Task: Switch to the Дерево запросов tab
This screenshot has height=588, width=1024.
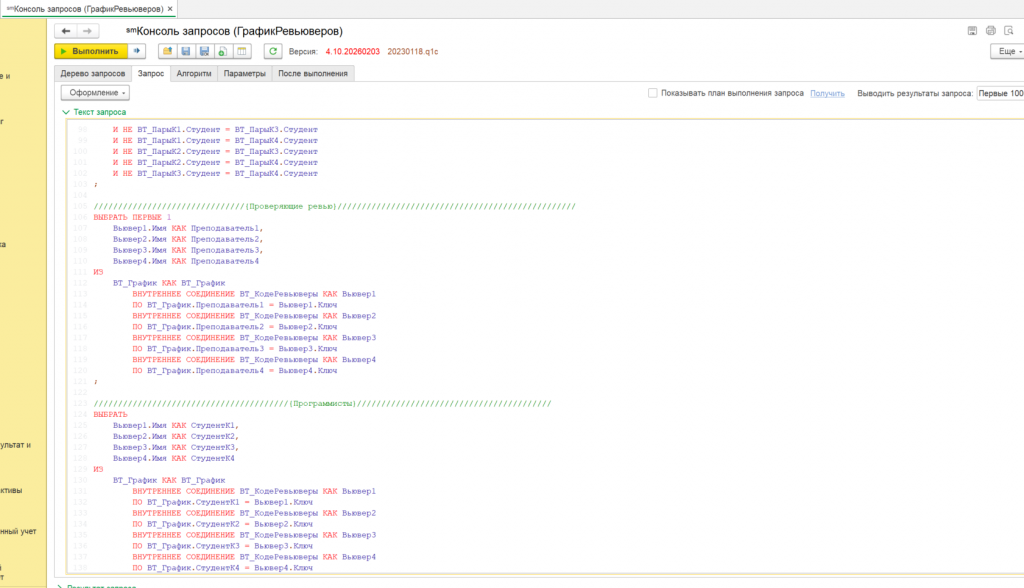Action: [93, 73]
